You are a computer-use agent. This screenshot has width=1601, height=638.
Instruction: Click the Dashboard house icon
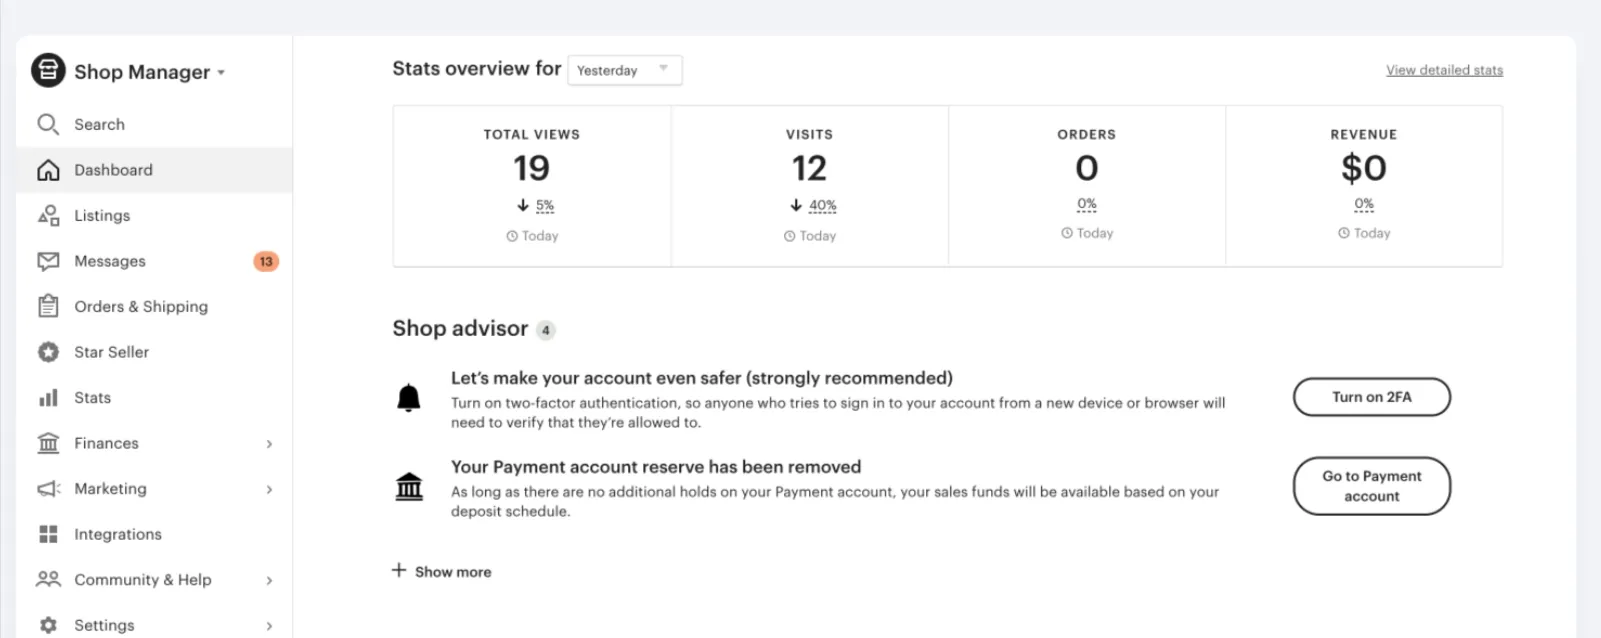48,170
